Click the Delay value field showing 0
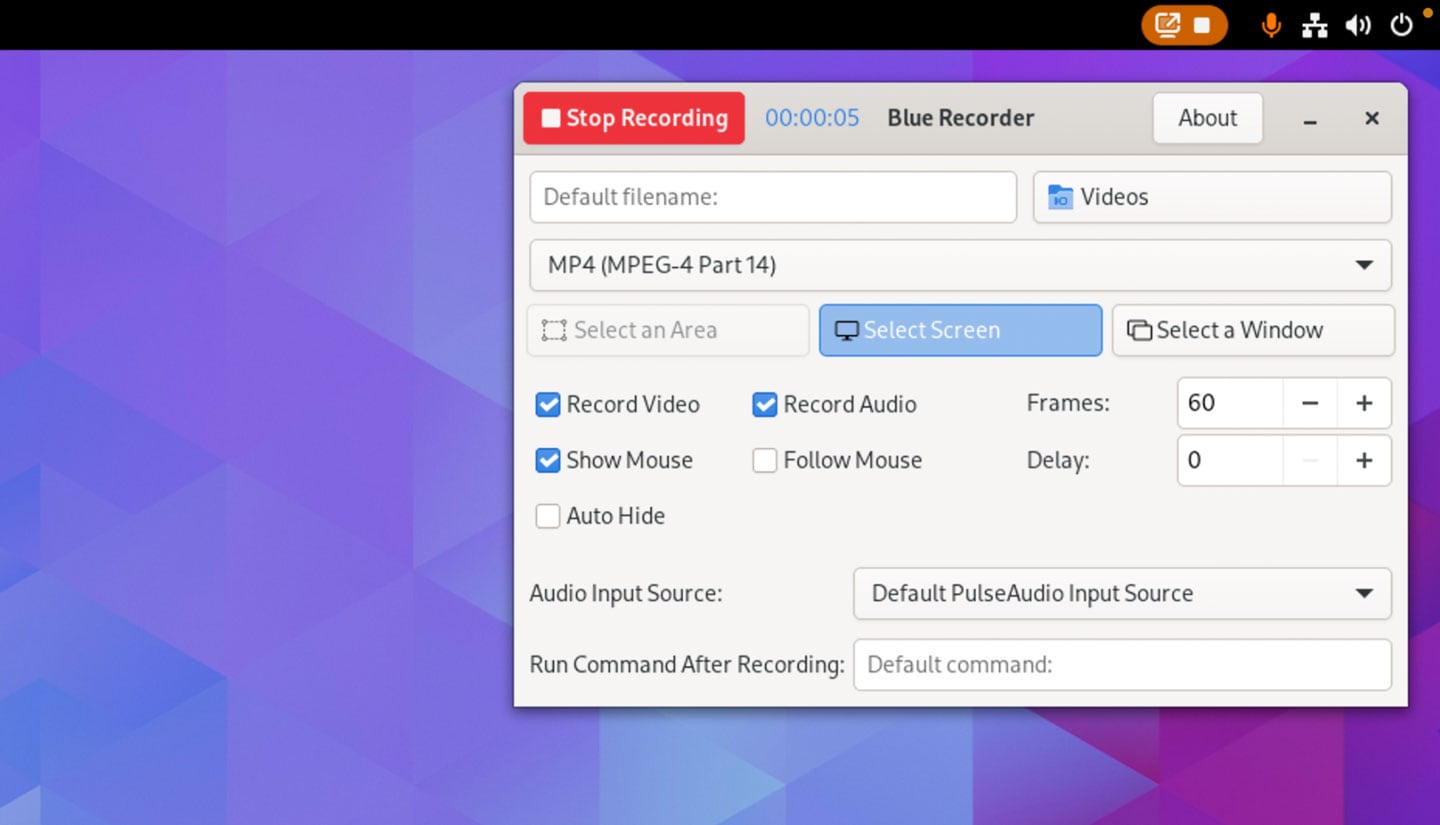The image size is (1440, 825). click(x=1230, y=460)
